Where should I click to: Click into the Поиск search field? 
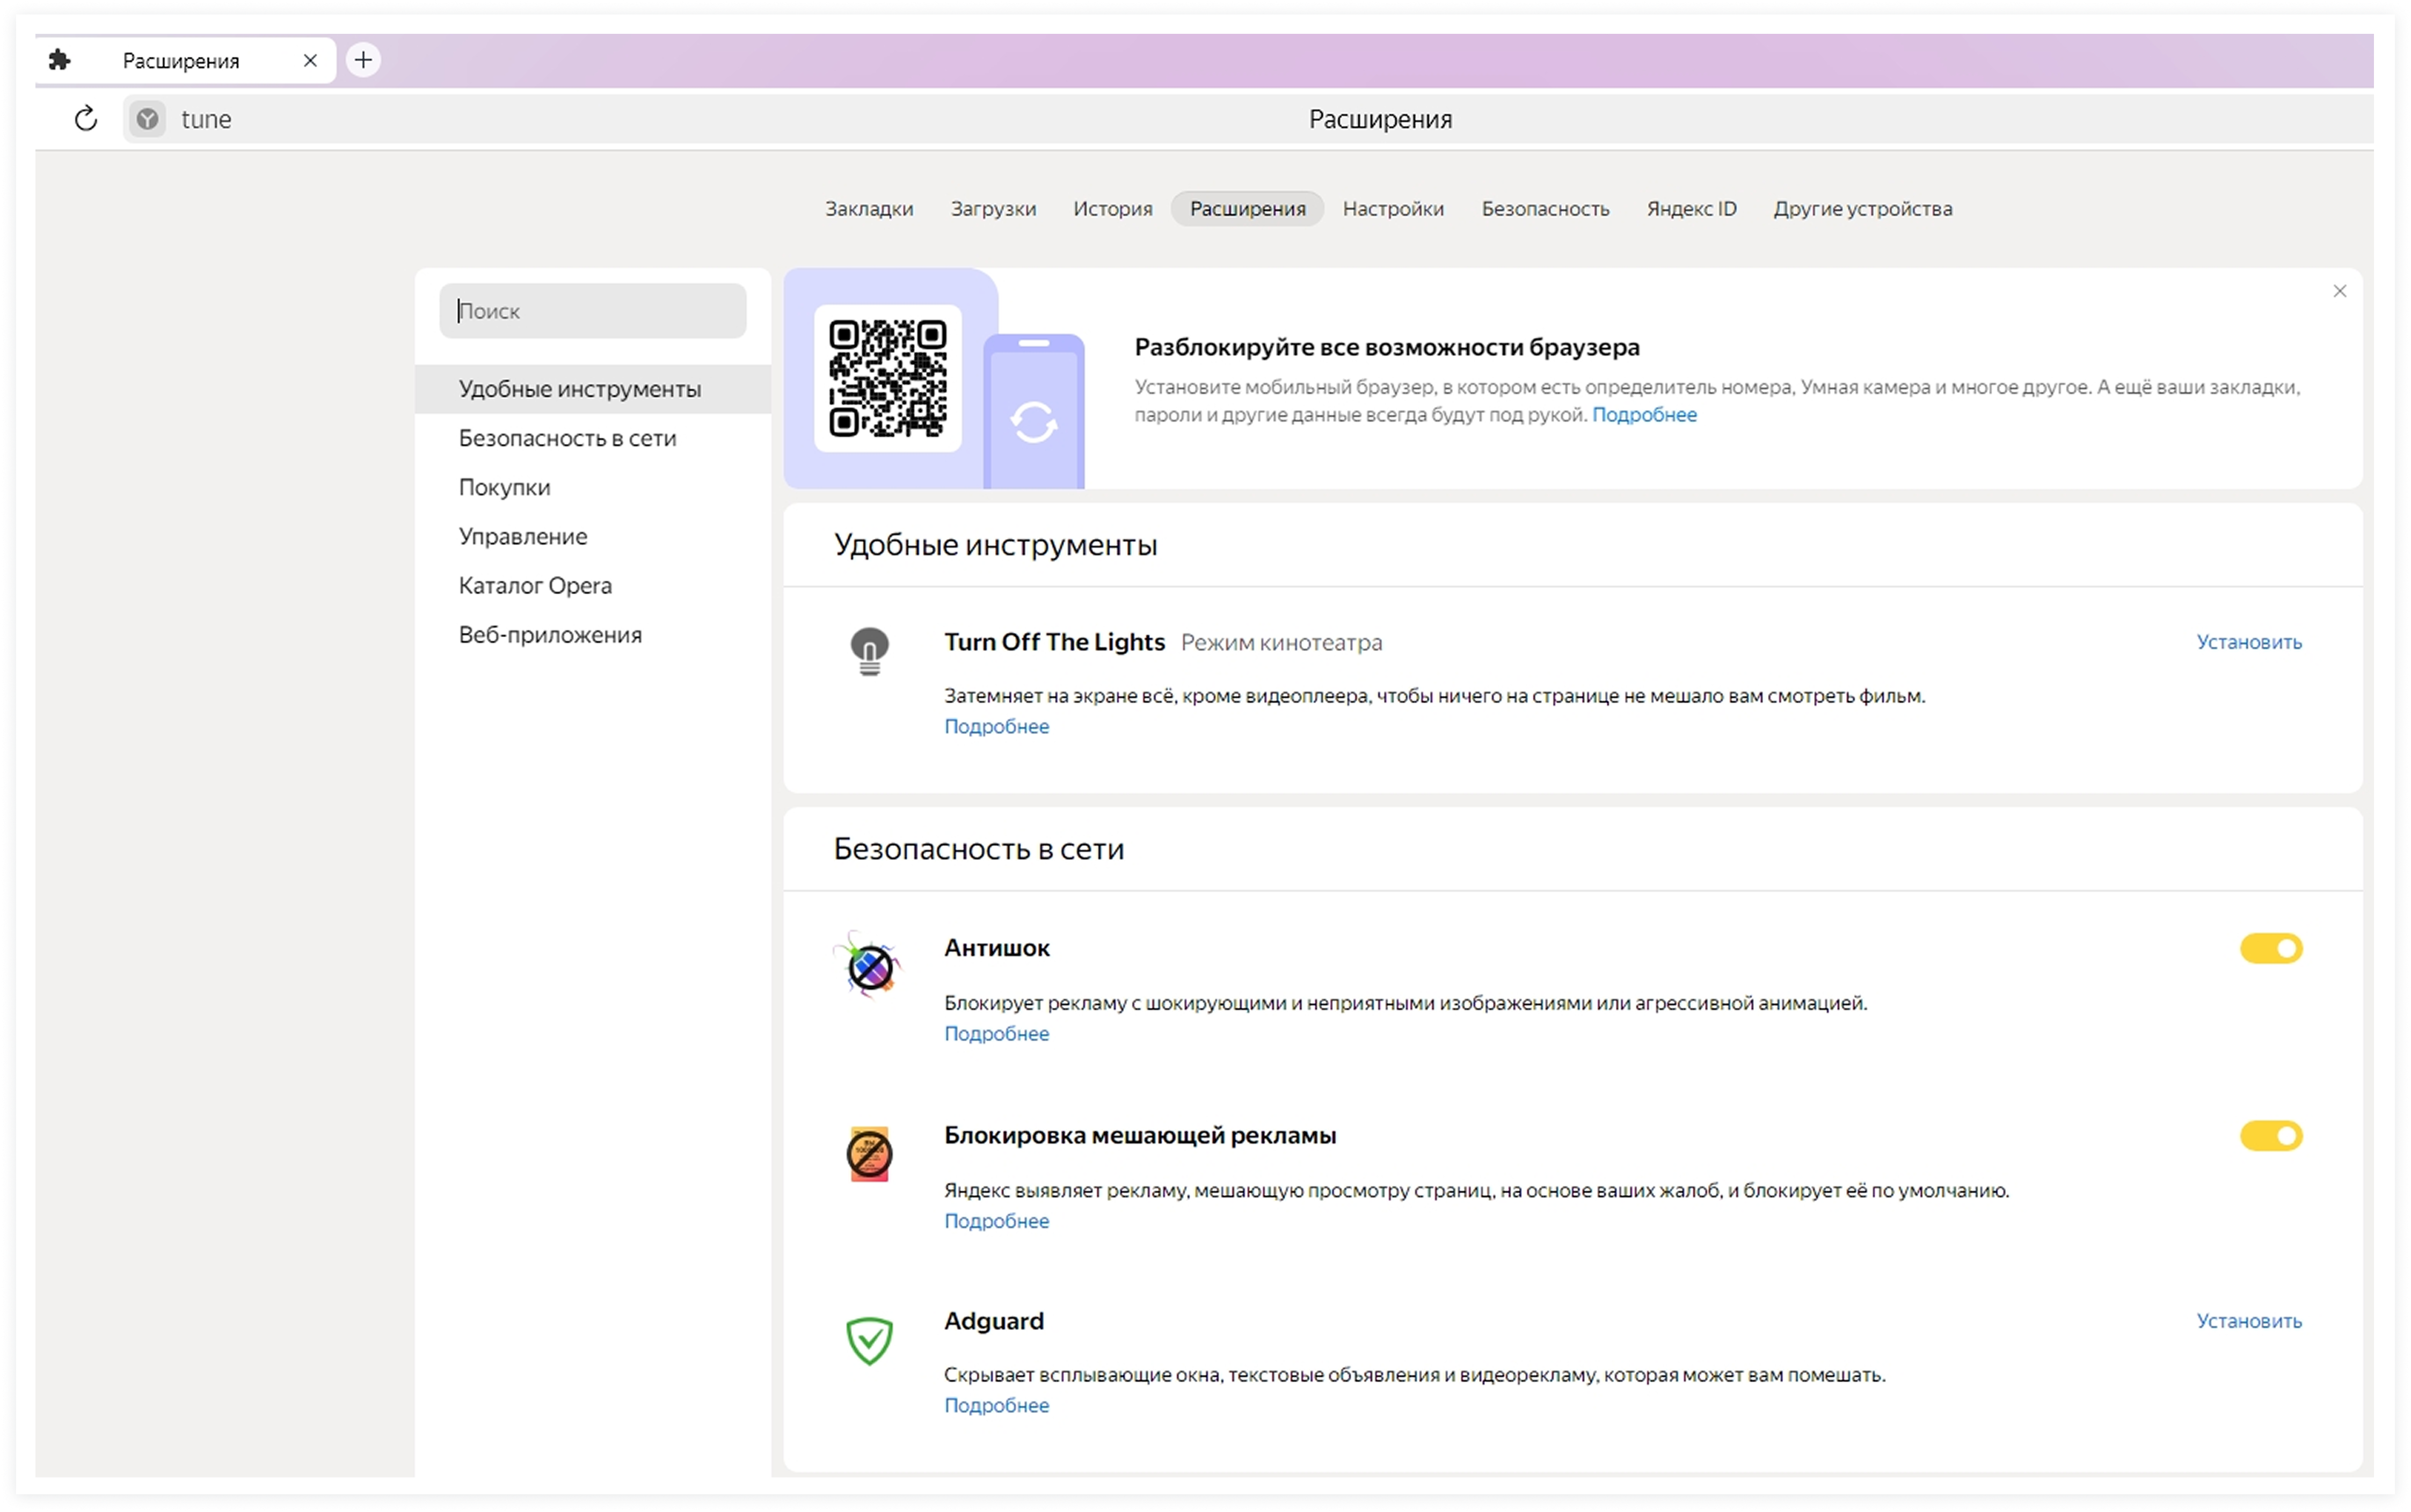(x=592, y=310)
